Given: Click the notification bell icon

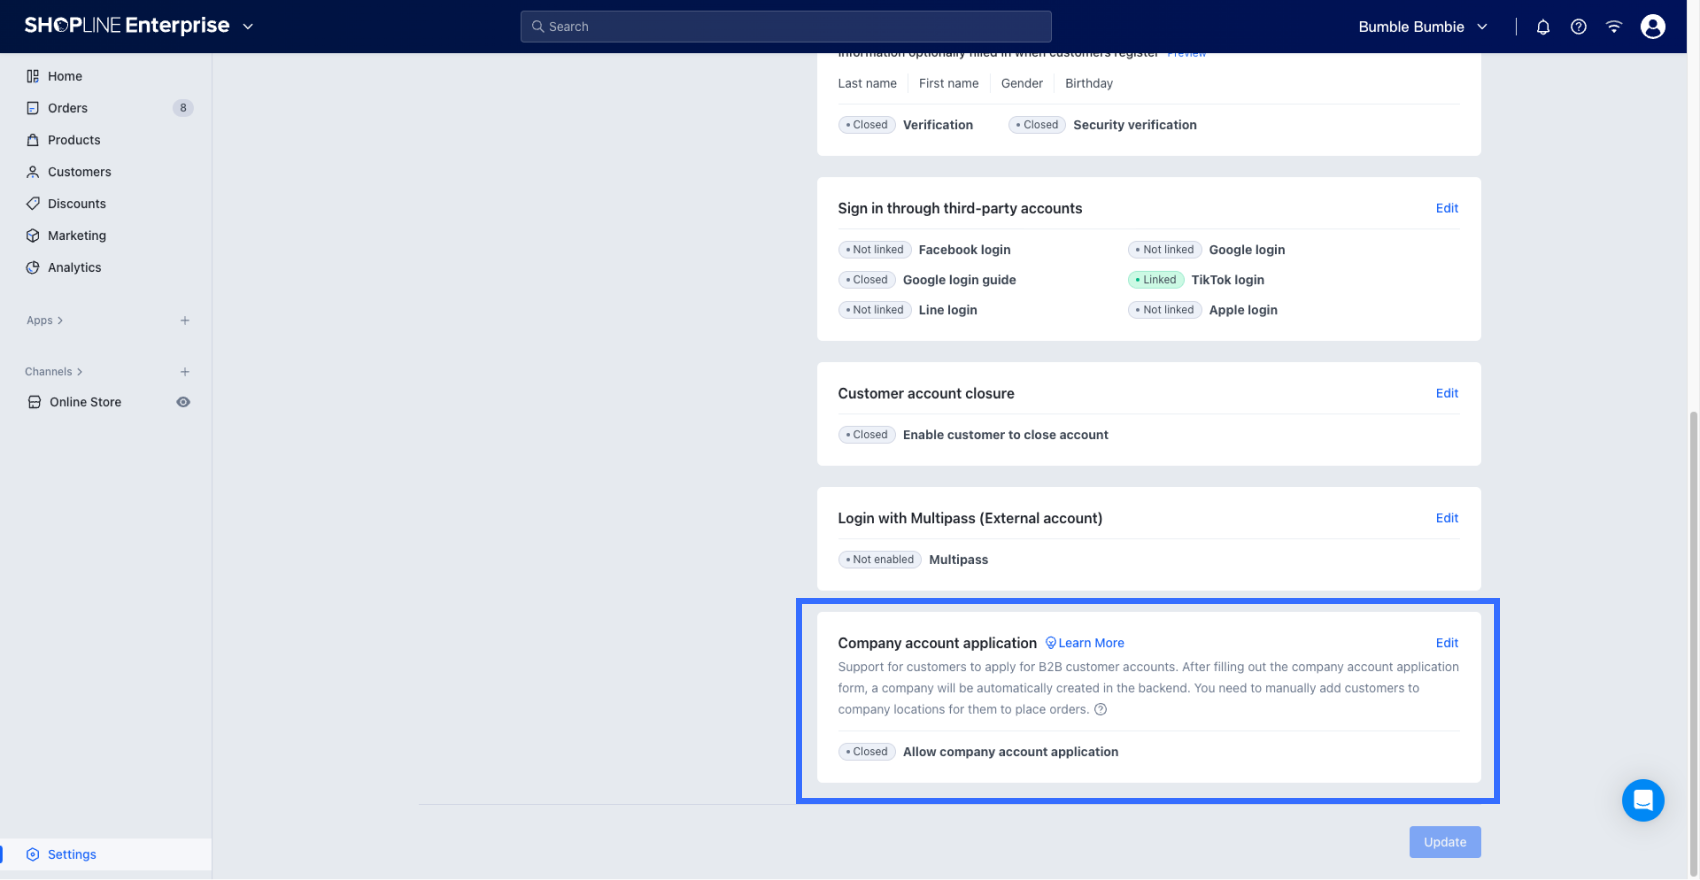Looking at the screenshot, I should pyautogui.click(x=1543, y=27).
